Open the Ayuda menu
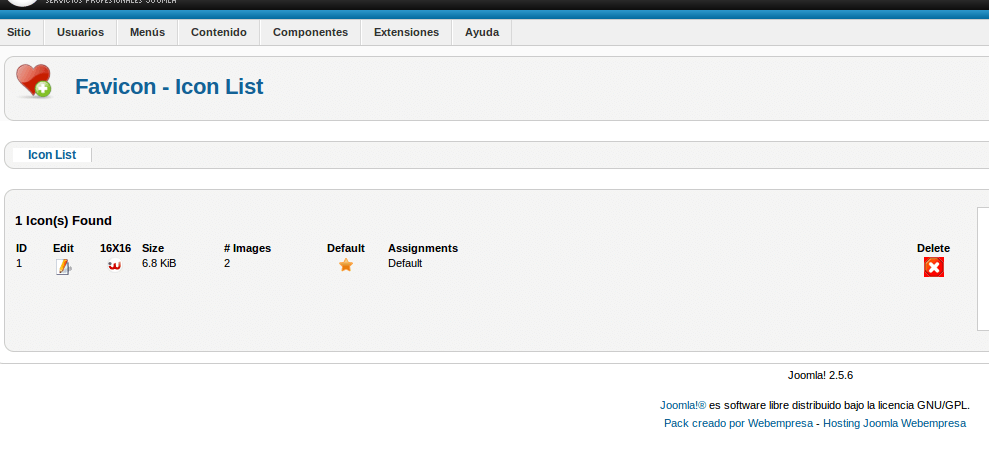The image size is (989, 470). coord(482,32)
